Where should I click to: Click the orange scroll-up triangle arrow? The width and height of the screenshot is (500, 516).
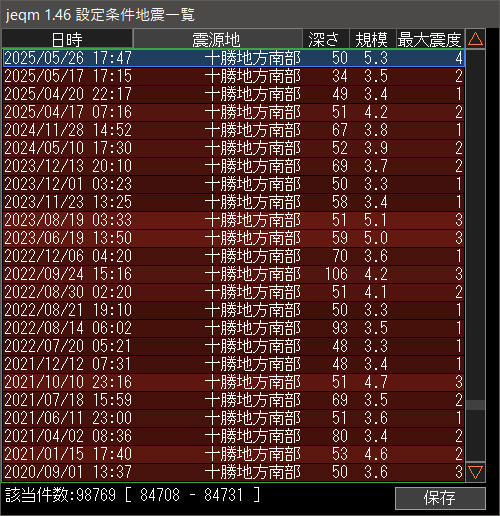click(475, 39)
